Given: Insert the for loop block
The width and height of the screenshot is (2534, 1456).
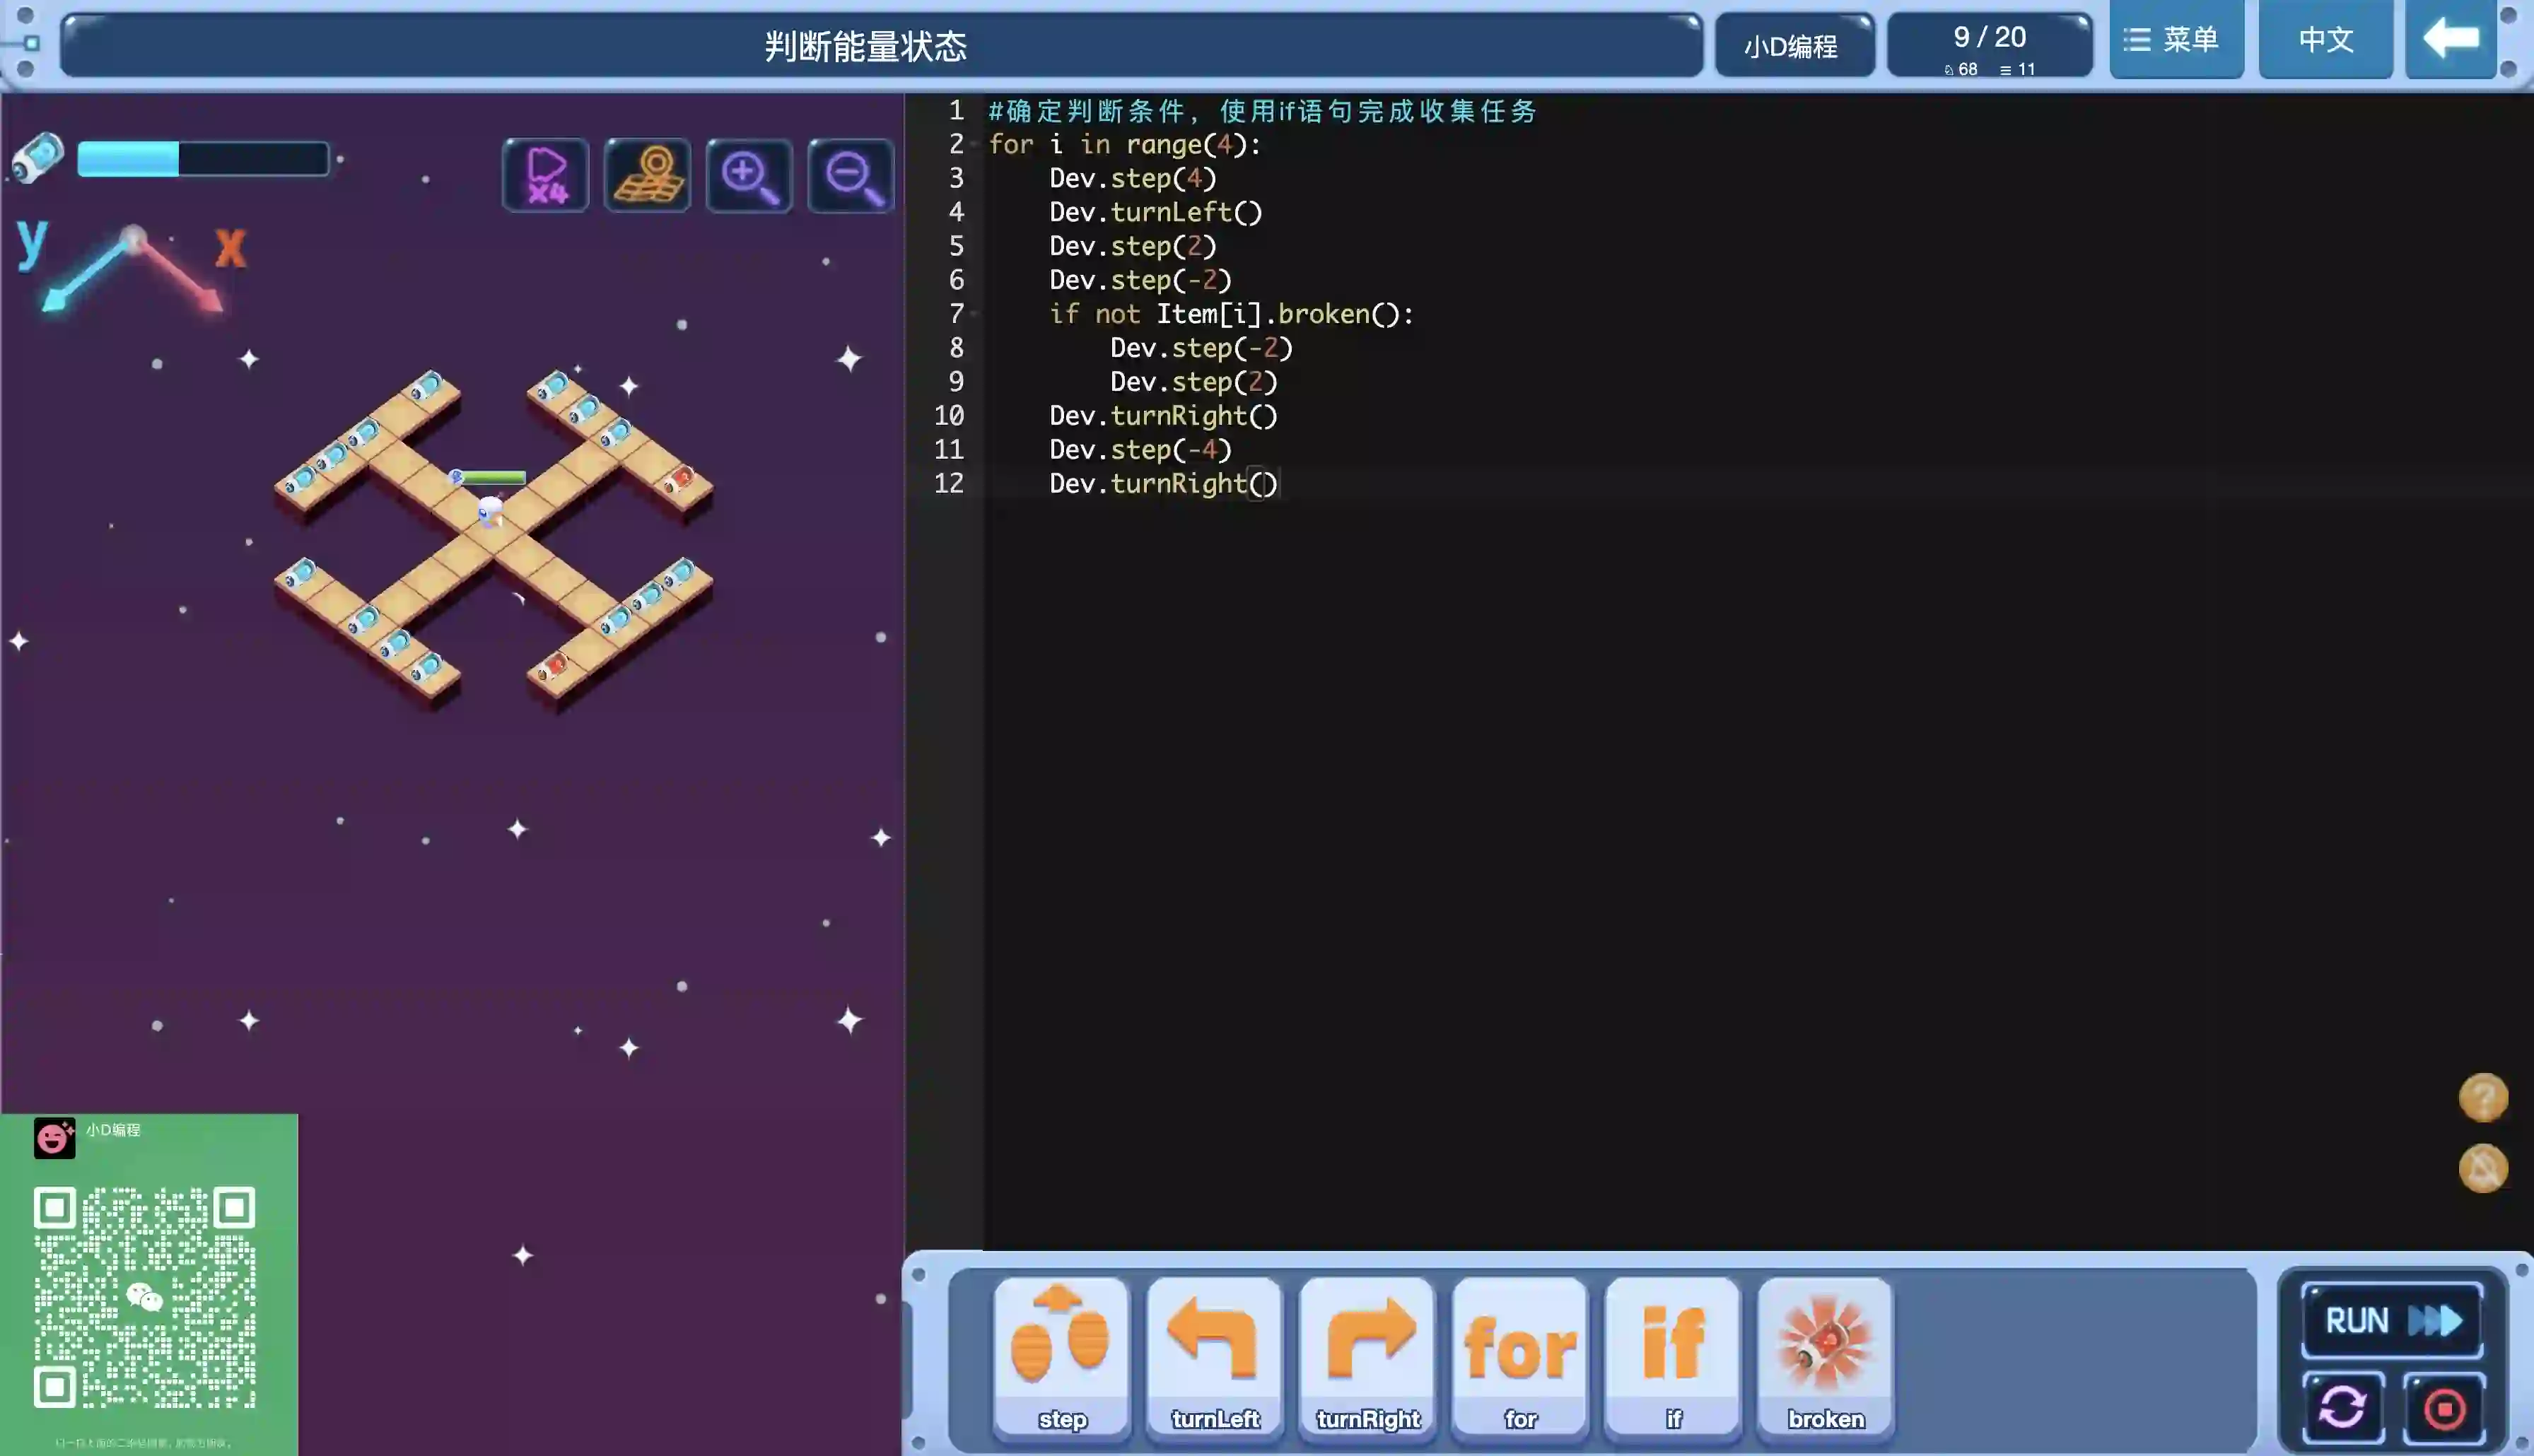Looking at the screenshot, I should [x=1520, y=1355].
